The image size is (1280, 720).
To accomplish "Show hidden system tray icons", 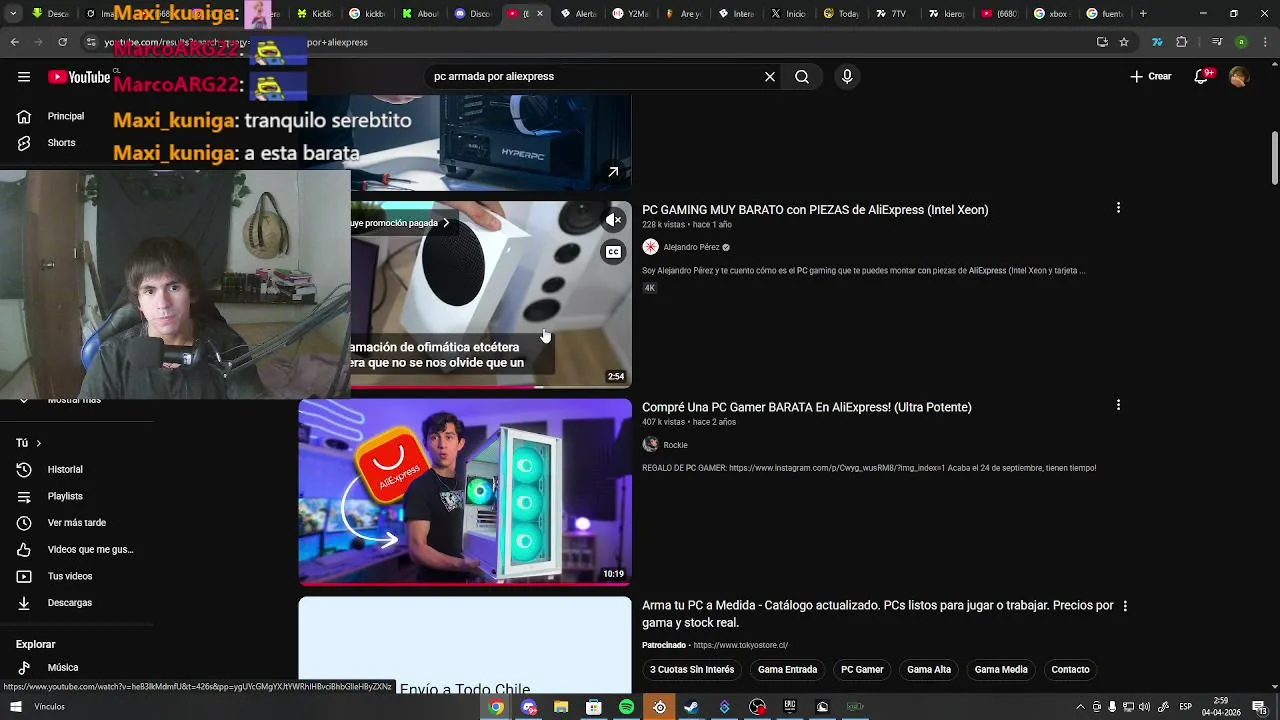I will [1080, 707].
